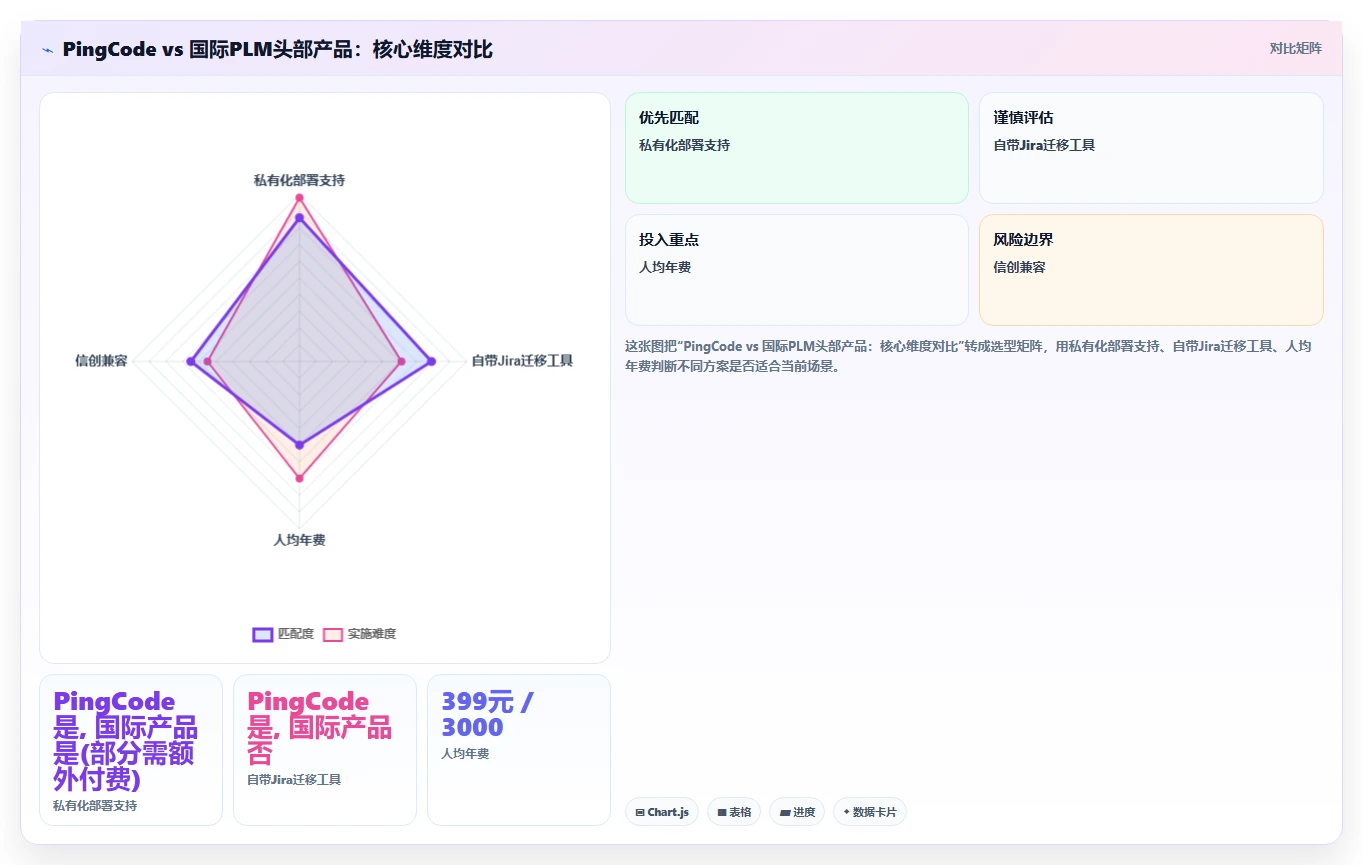Click the 人均年费 radar axis label
Image resolution: width=1363 pixels, height=865 pixels.
299,540
